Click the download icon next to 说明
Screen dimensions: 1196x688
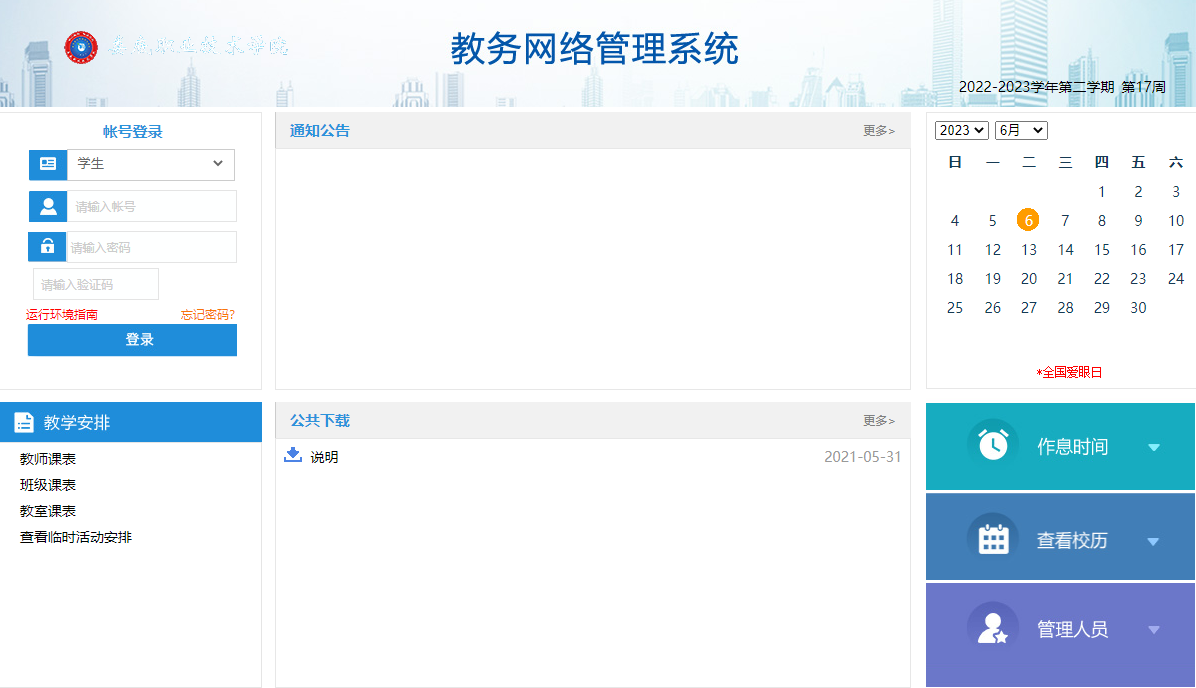pyautogui.click(x=293, y=456)
